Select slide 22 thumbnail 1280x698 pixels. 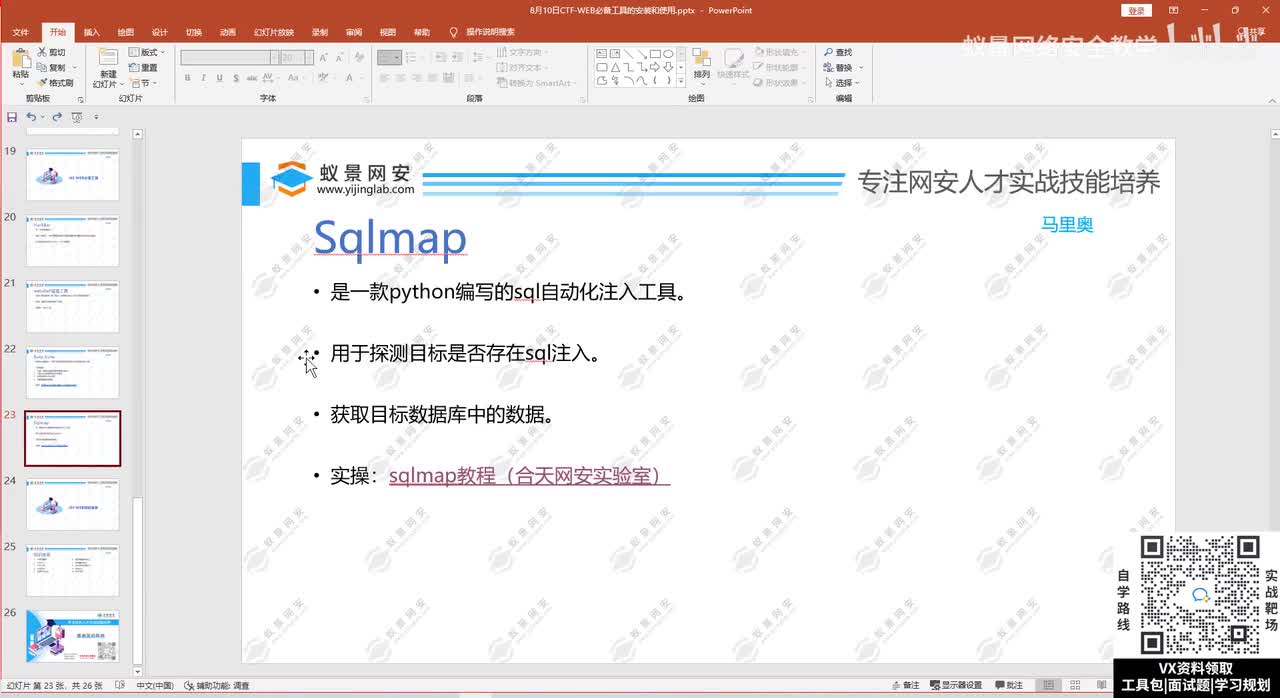[x=72, y=373]
